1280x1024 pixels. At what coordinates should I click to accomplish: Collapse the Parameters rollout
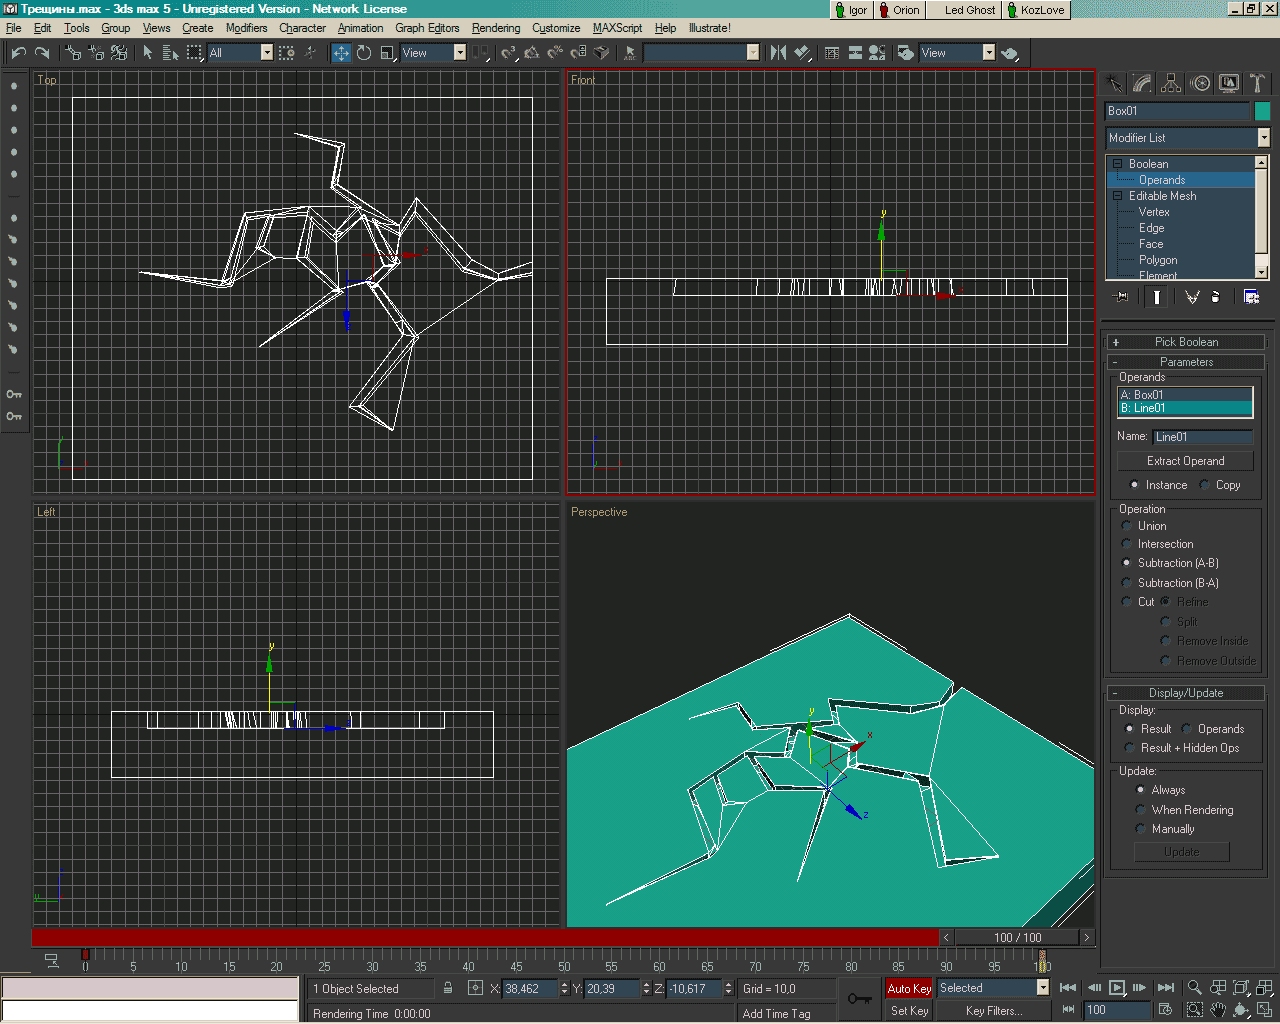pos(1186,362)
